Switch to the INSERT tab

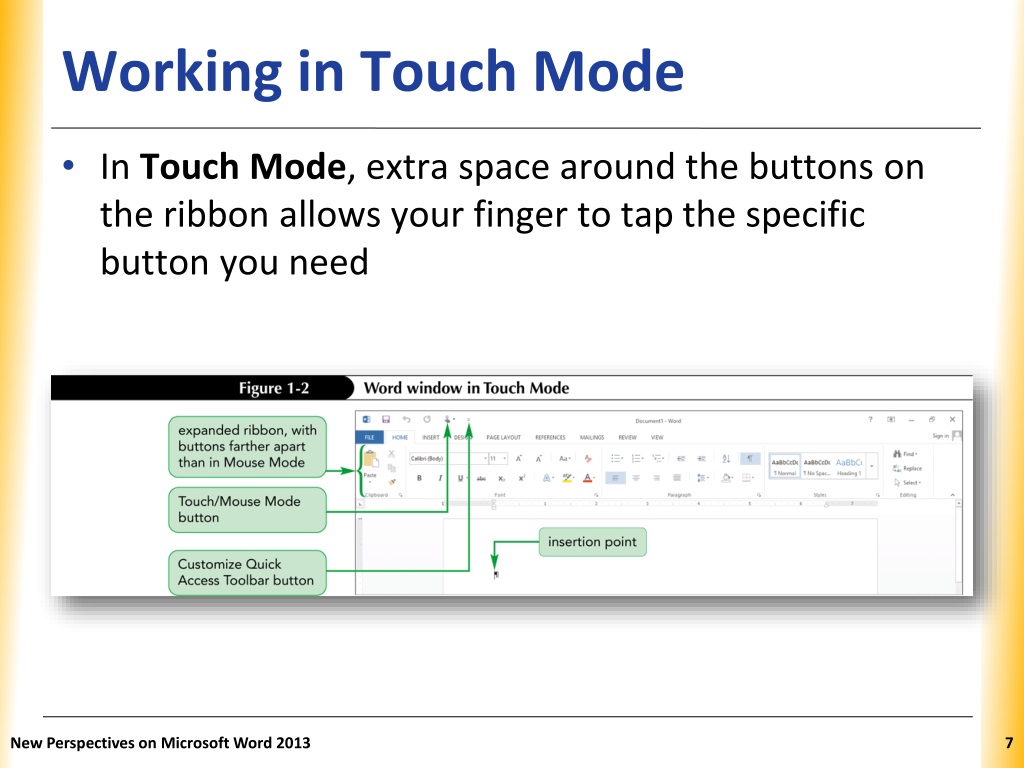[430, 438]
